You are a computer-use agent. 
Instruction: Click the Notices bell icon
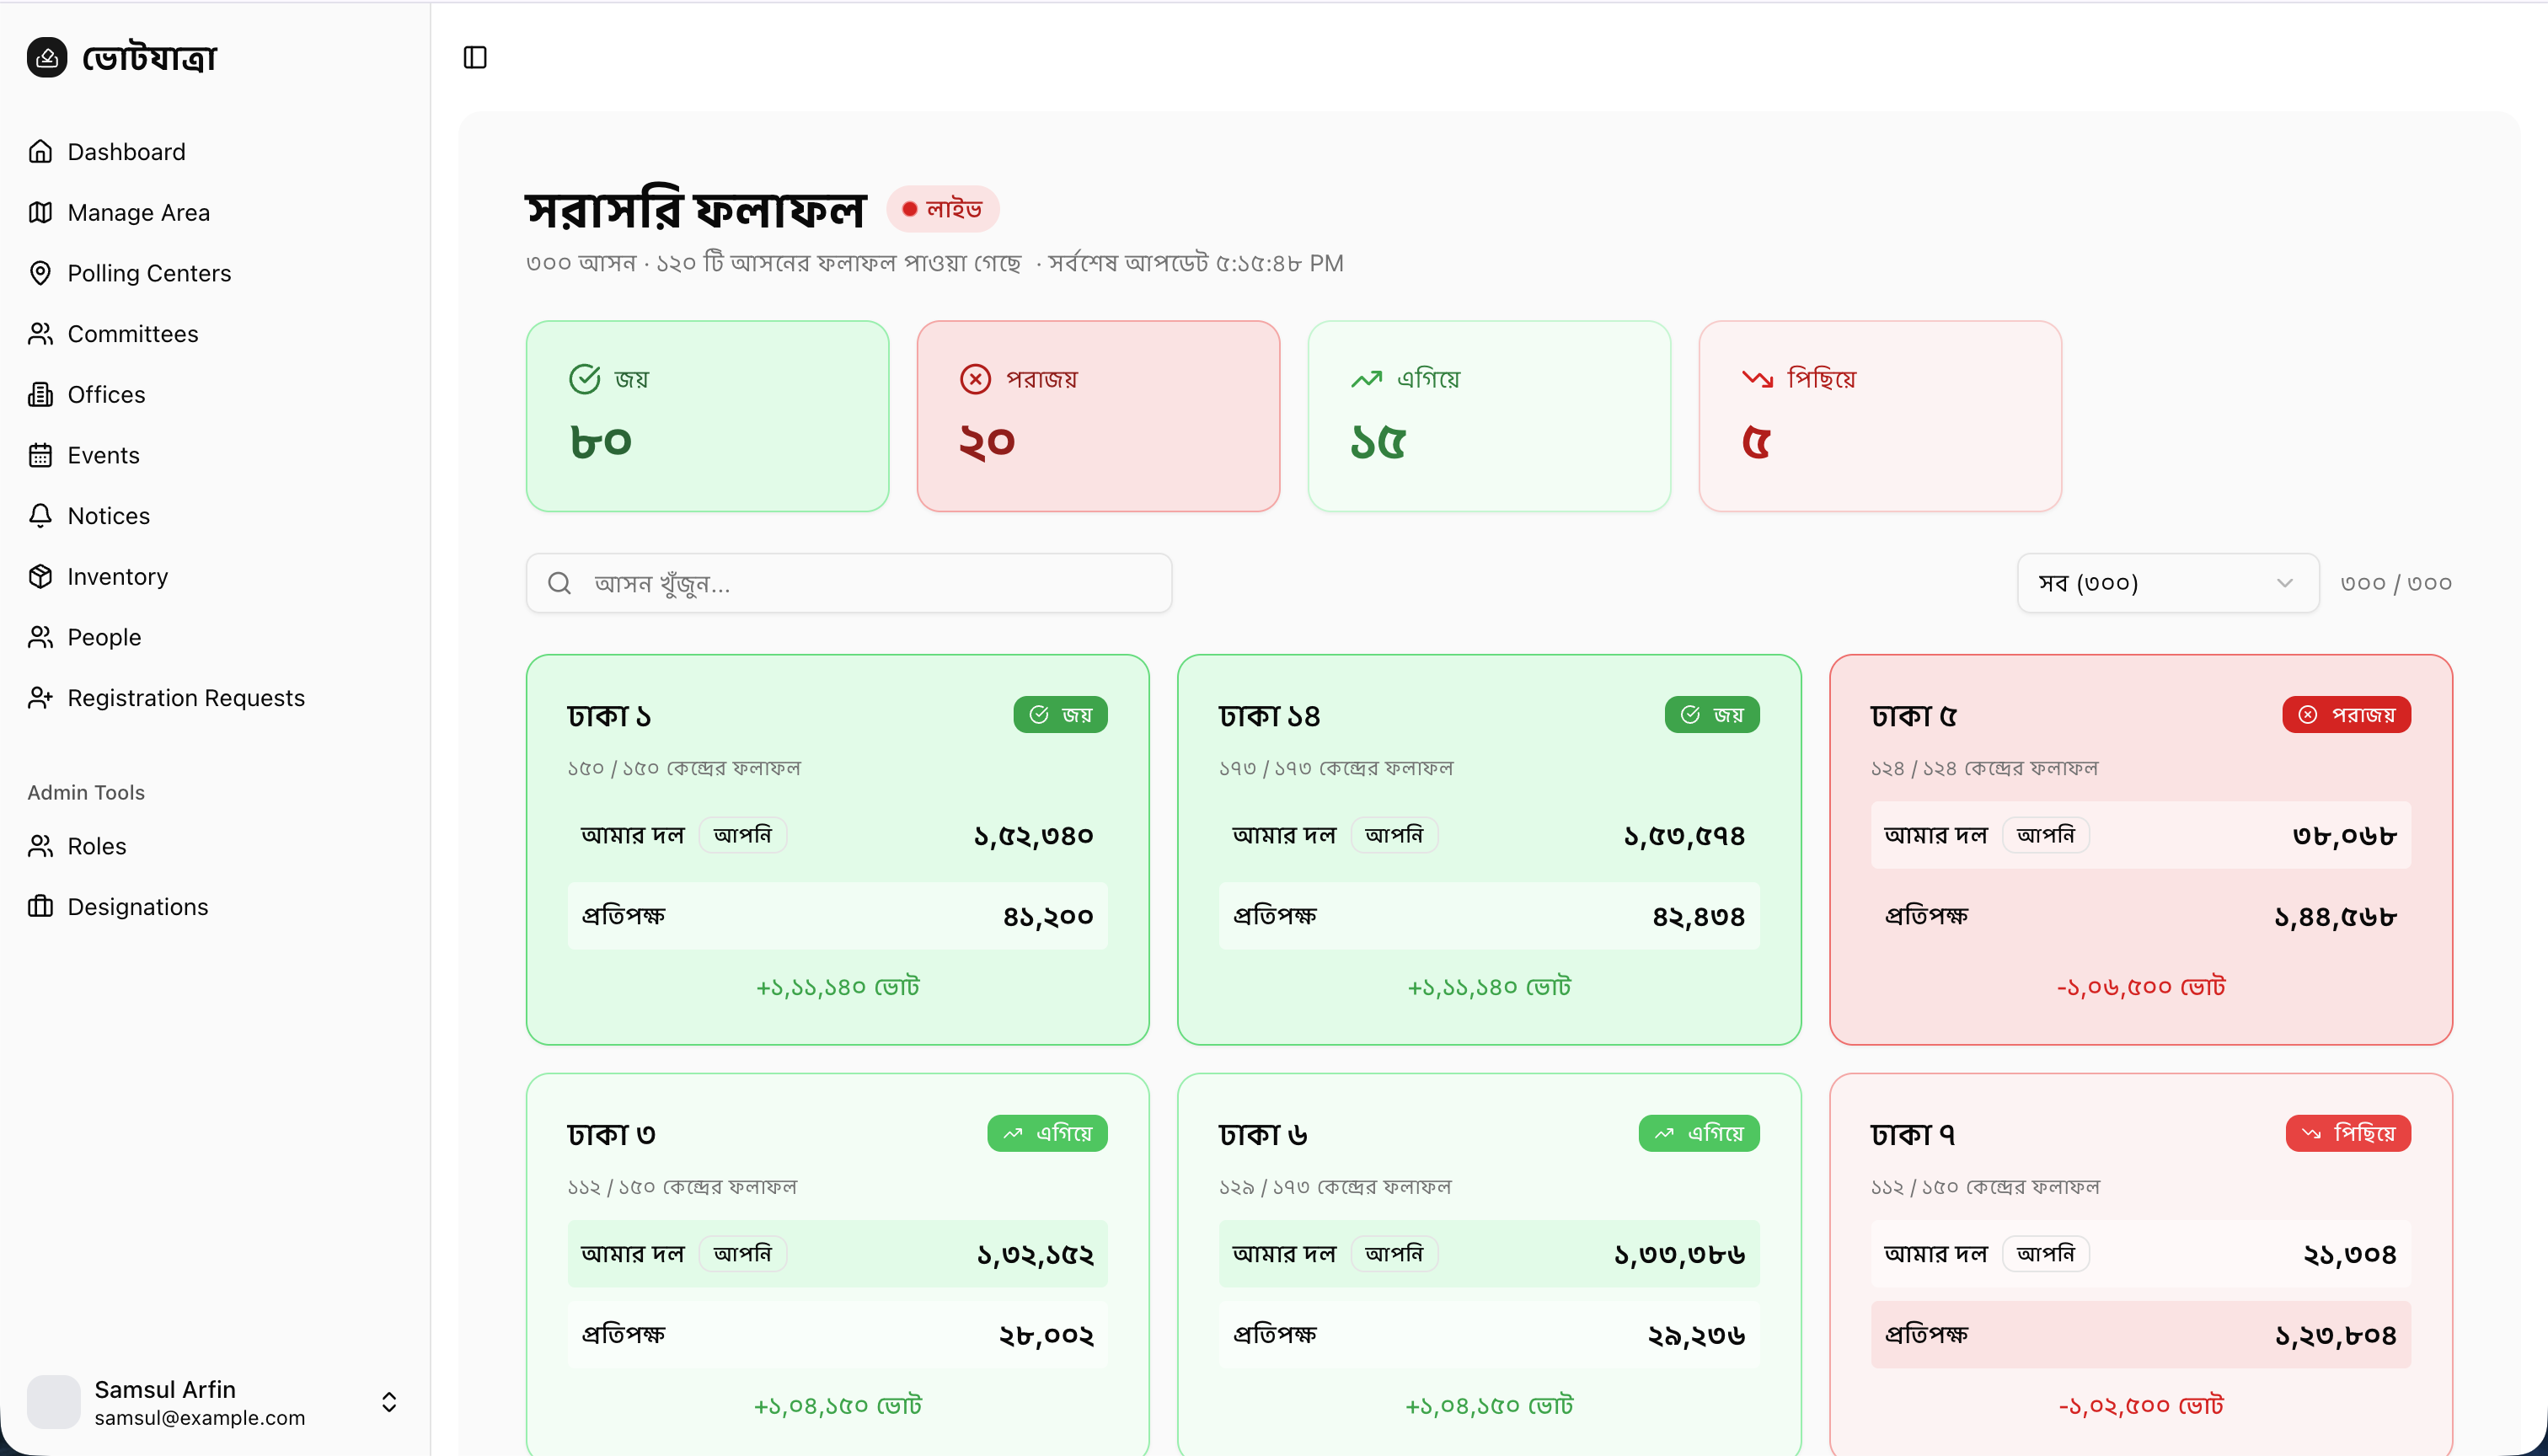[40, 516]
